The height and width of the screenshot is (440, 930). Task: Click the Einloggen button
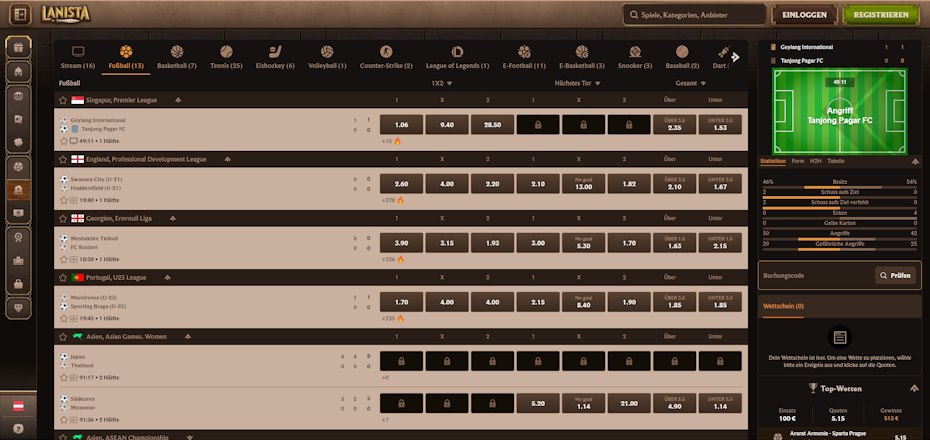(804, 15)
